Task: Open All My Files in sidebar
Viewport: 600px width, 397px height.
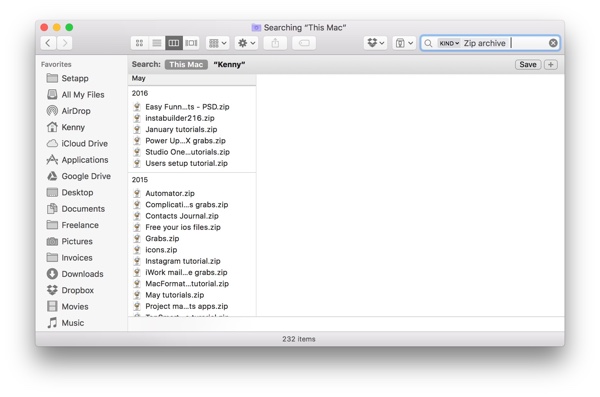Action: 75,95
